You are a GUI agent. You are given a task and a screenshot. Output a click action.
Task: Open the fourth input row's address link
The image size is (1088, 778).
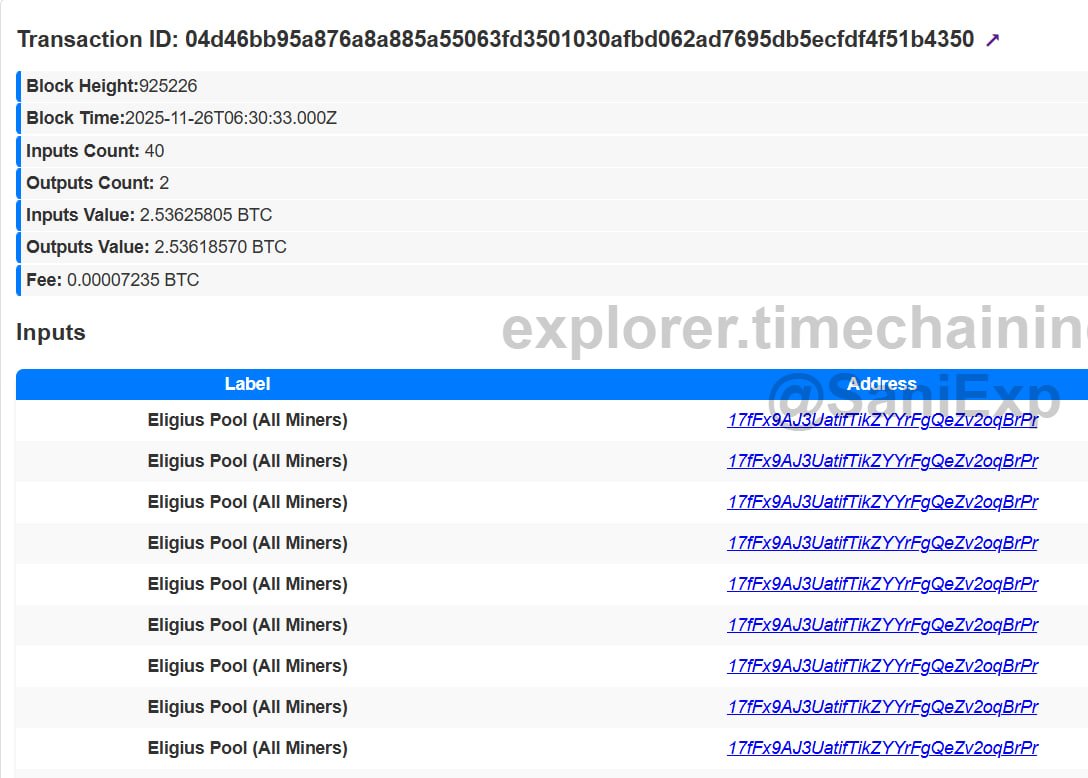[x=883, y=543]
